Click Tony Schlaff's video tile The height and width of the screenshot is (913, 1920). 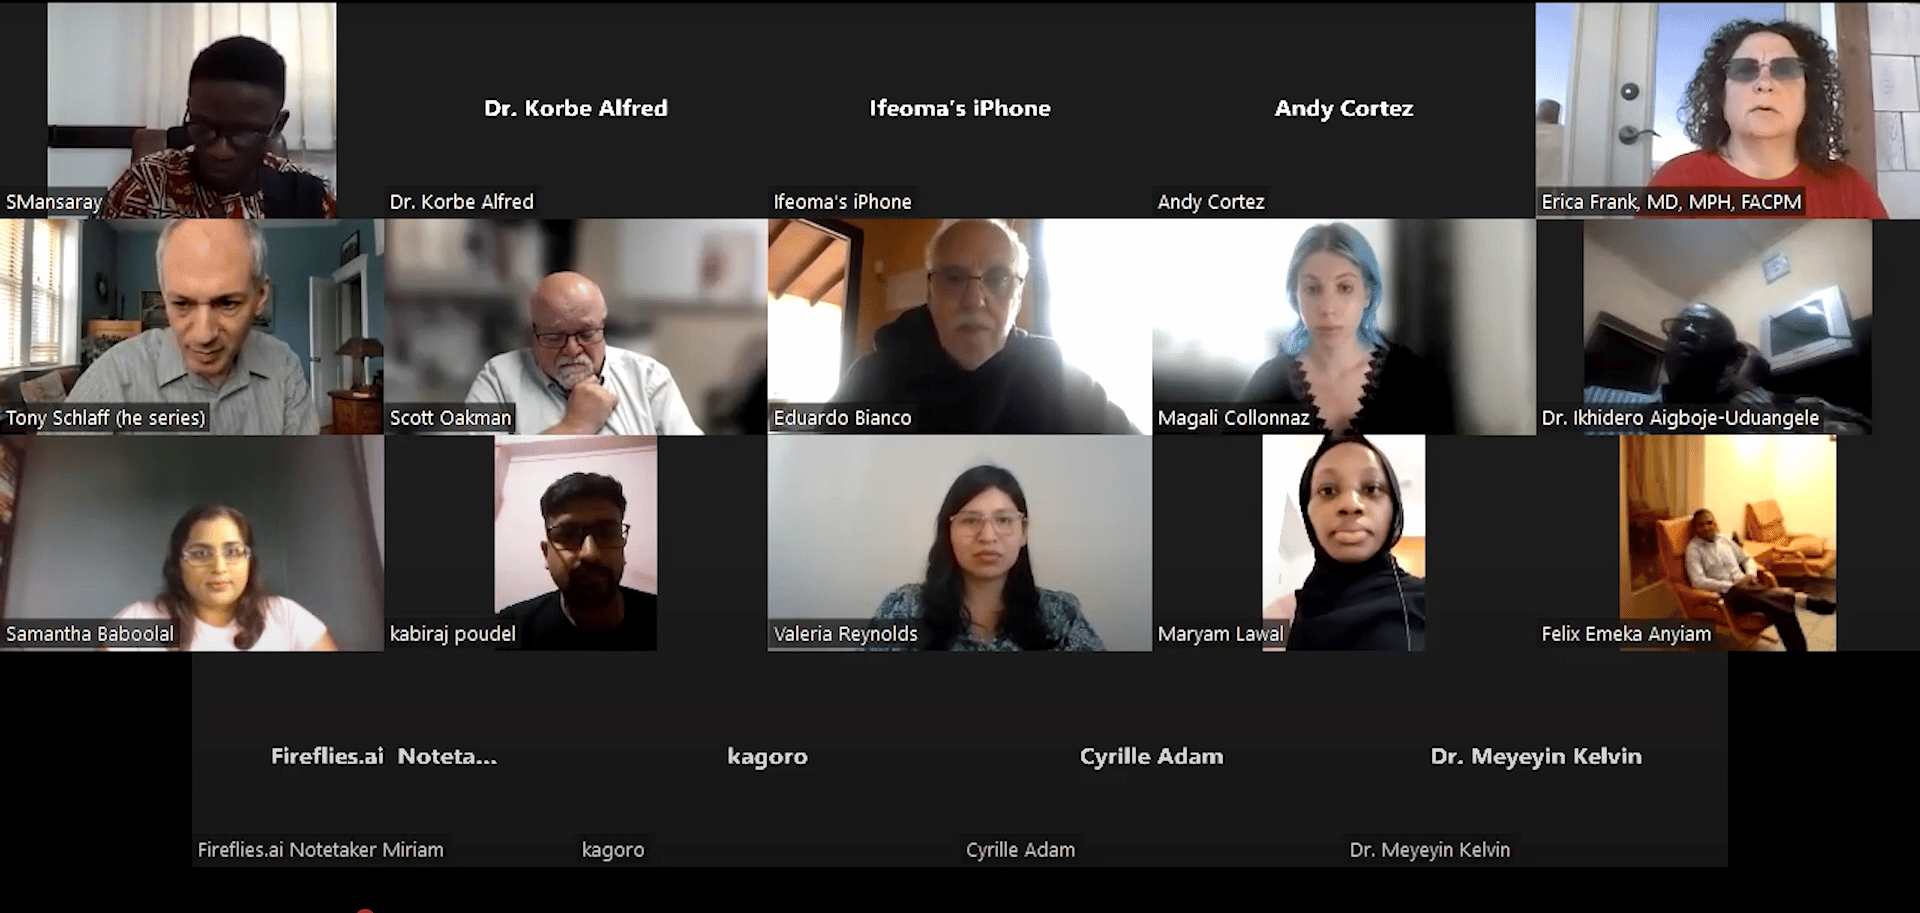[x=192, y=327]
